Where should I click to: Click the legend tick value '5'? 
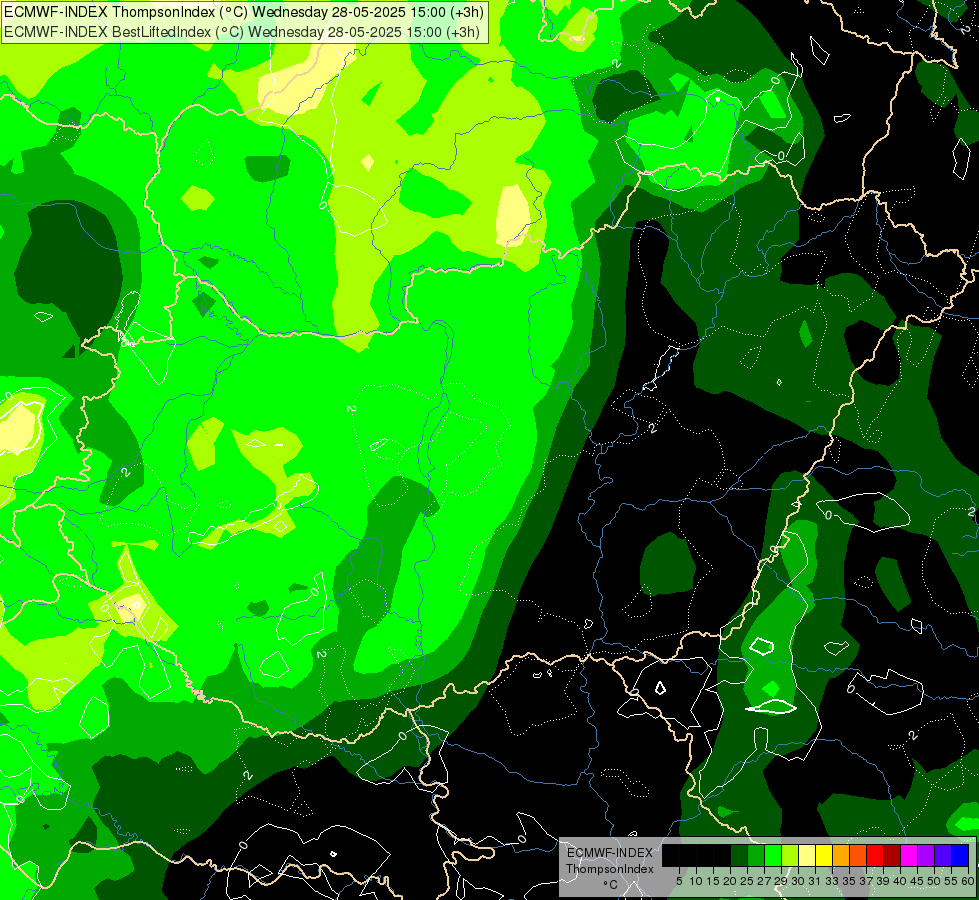(x=679, y=881)
